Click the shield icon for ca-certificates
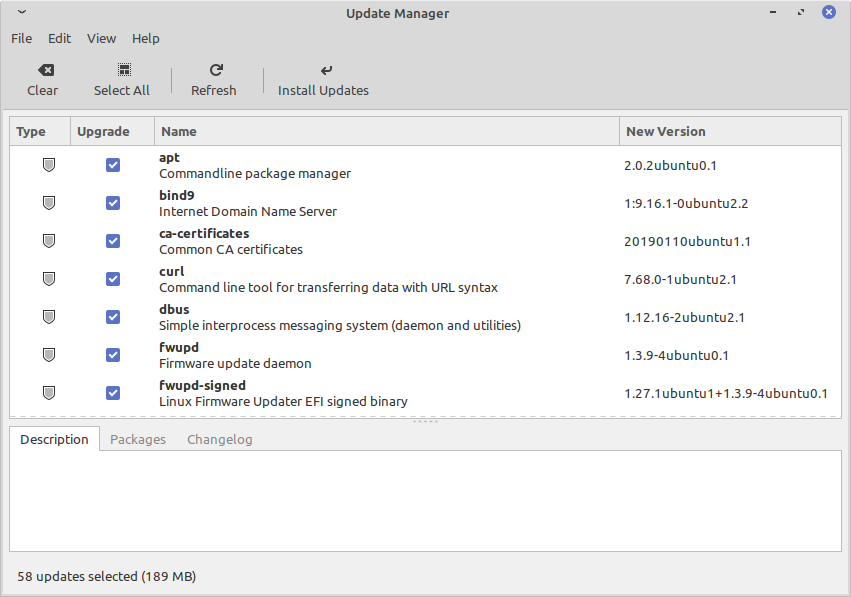This screenshot has width=851, height=597. pos(48,241)
